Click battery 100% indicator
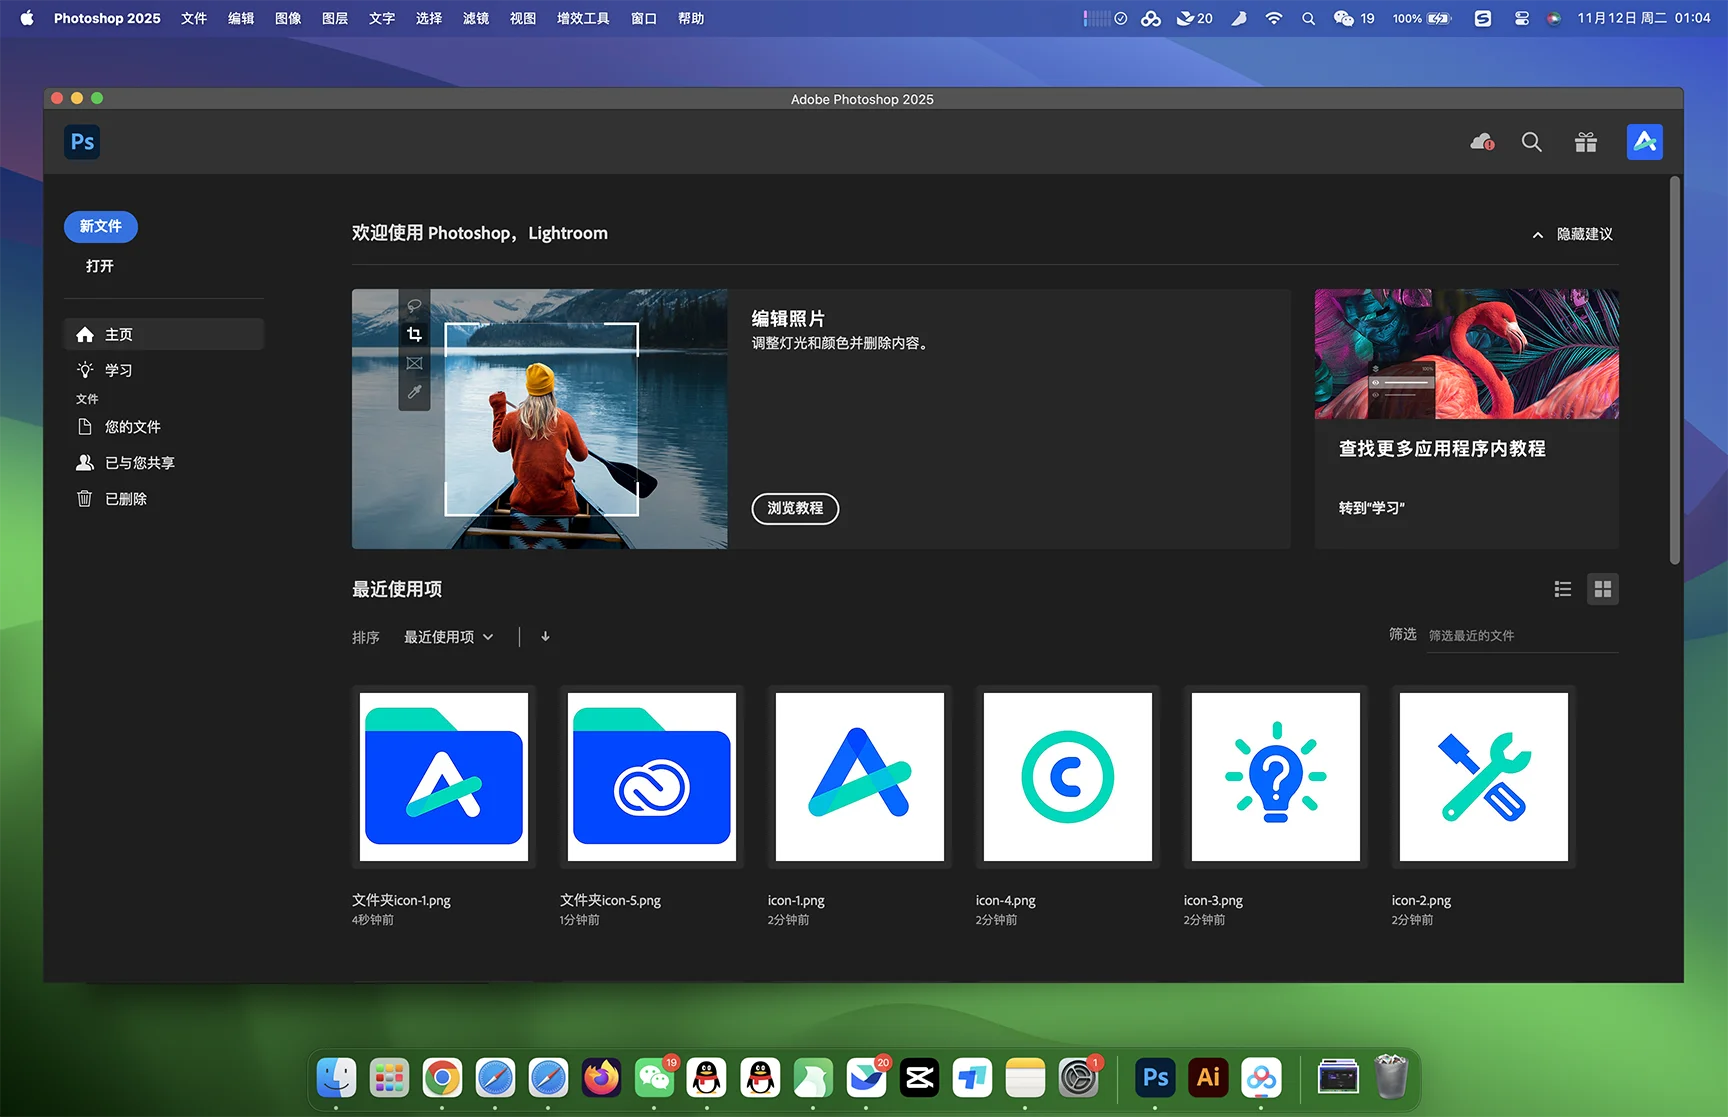The image size is (1728, 1117). (x=1422, y=18)
